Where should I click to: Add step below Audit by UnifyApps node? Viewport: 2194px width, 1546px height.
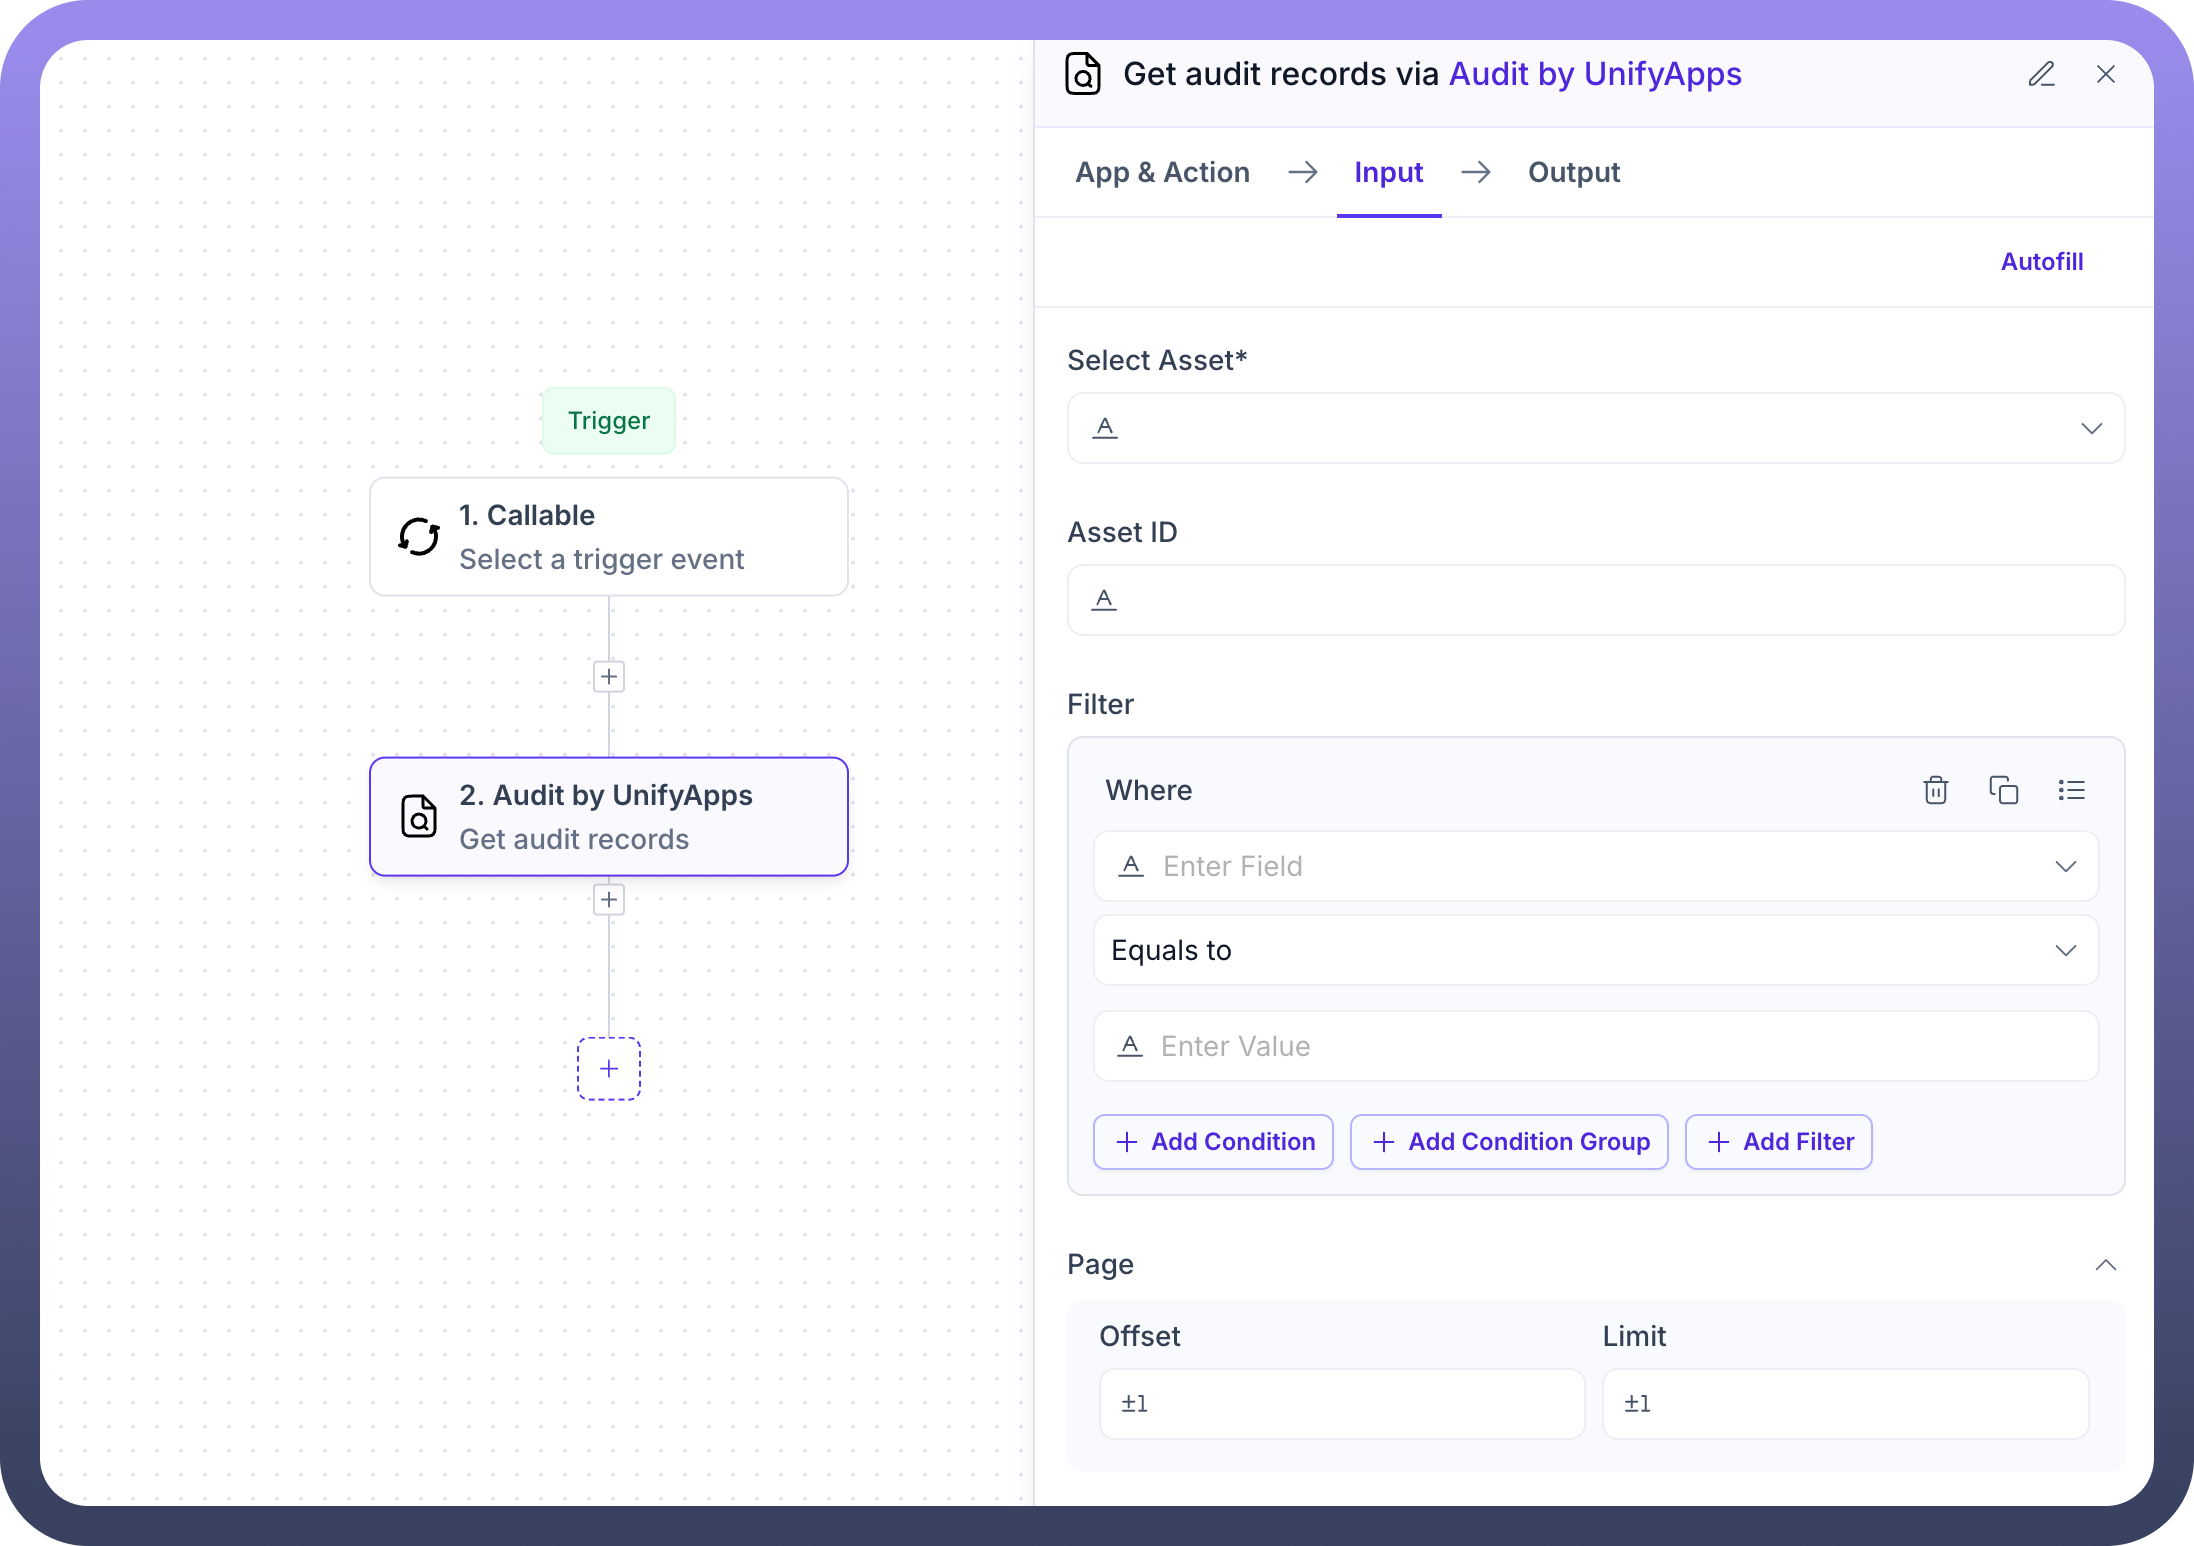[x=609, y=900]
